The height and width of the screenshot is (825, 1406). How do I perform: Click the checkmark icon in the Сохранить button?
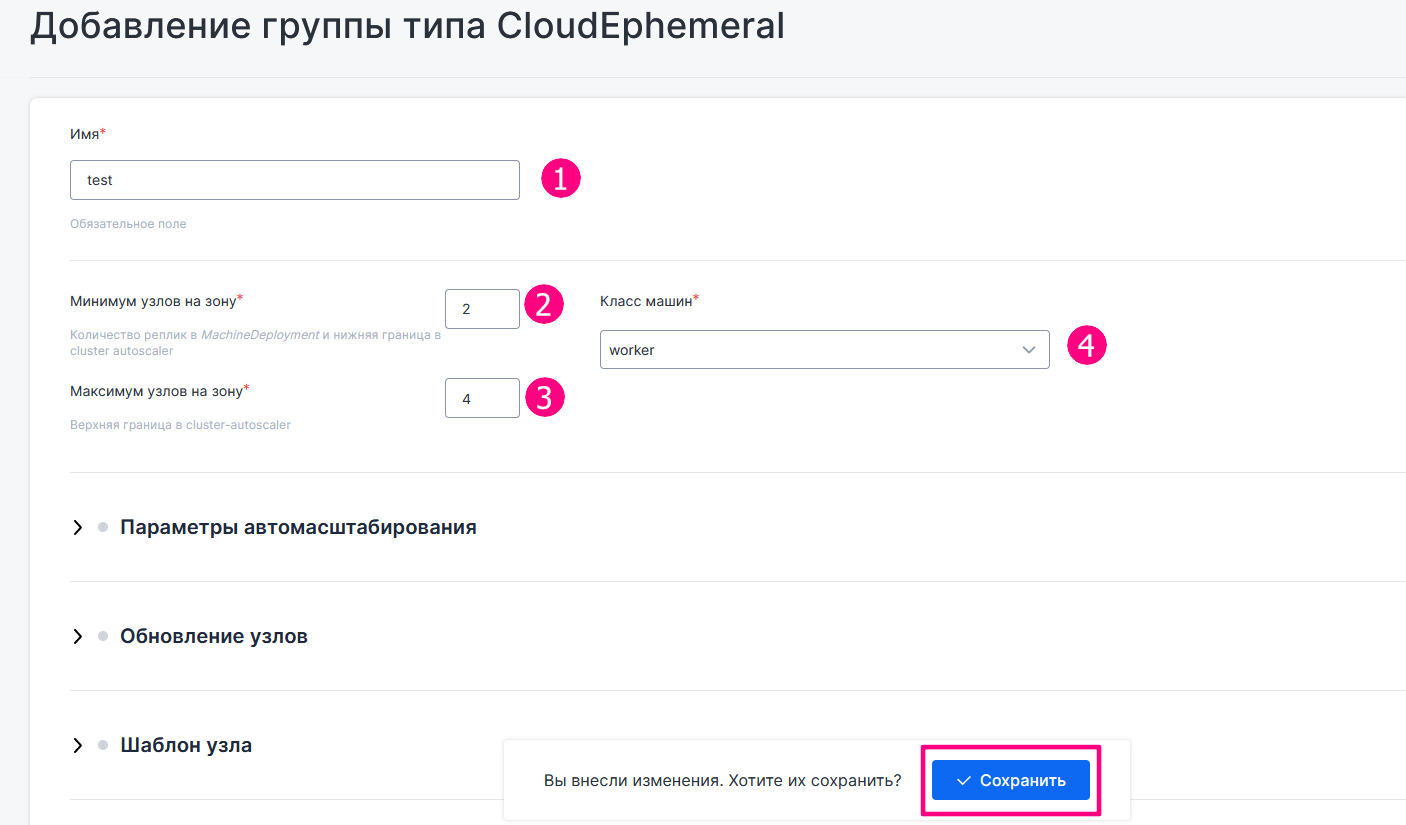click(x=964, y=780)
